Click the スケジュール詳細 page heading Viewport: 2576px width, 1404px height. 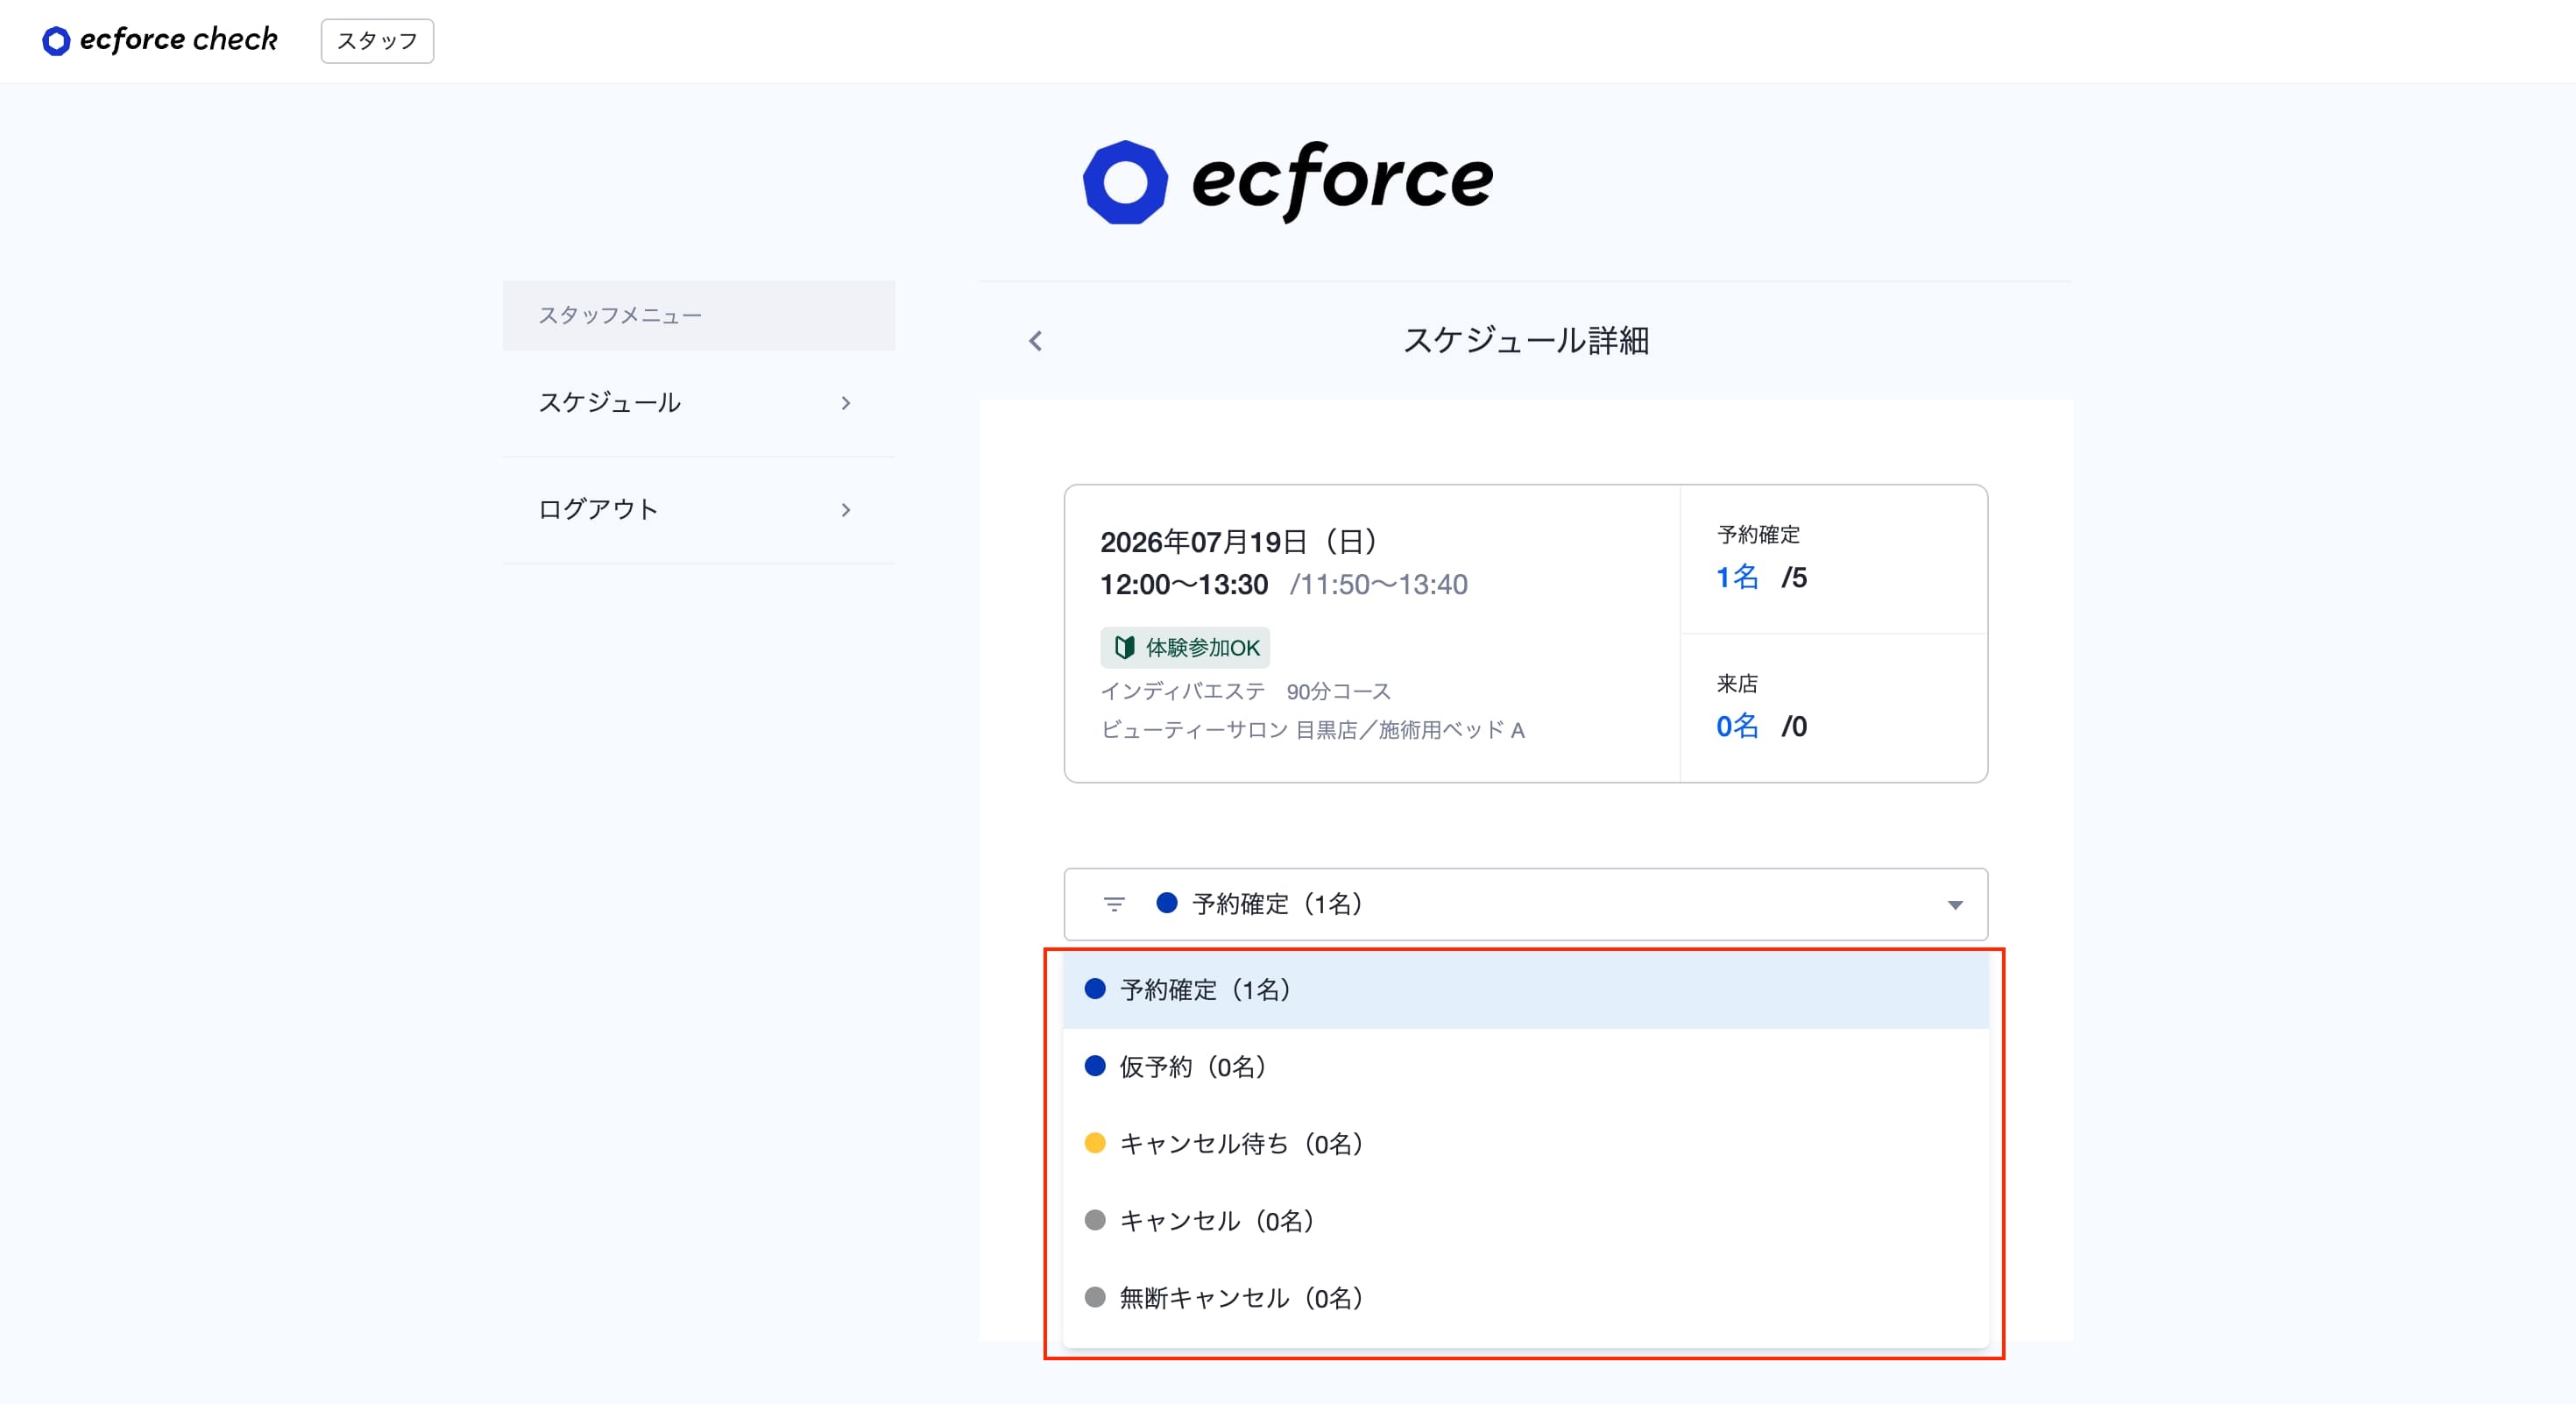[x=1526, y=341]
